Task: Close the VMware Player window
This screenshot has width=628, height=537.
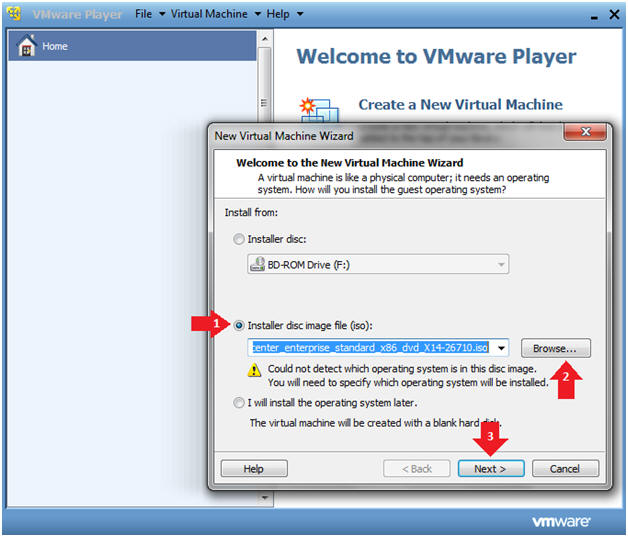Action: point(614,14)
